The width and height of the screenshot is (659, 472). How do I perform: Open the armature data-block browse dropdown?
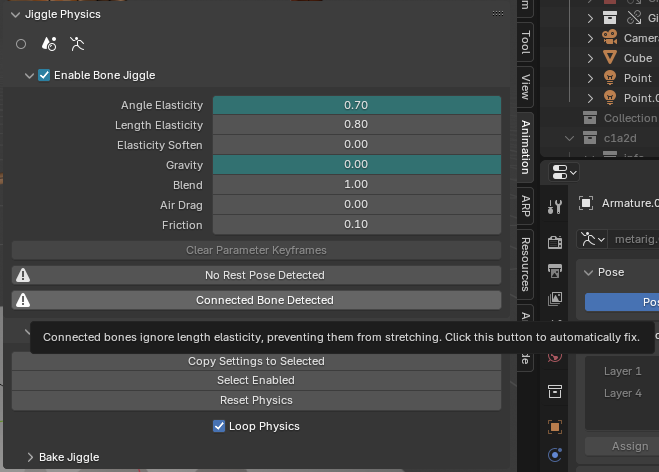tap(592, 240)
